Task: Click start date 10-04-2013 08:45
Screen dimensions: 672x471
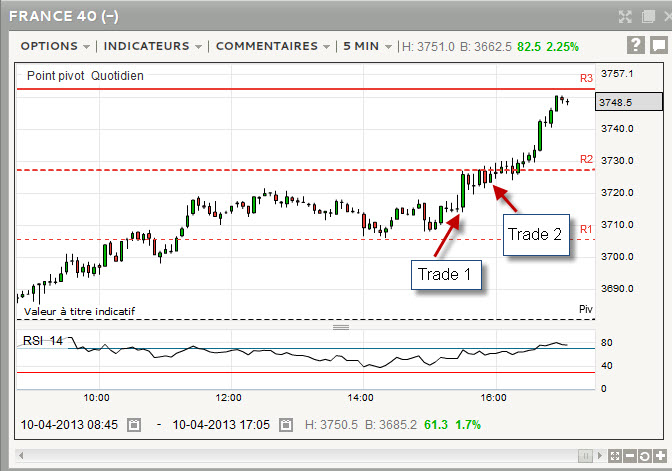Action: point(69,425)
